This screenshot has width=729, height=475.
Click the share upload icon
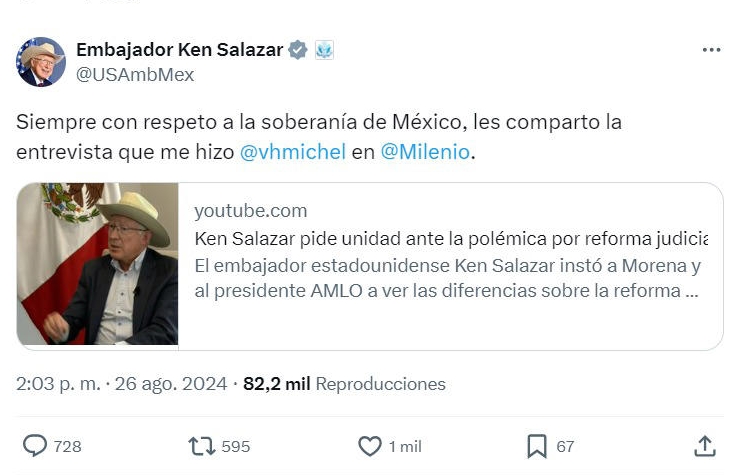(705, 446)
